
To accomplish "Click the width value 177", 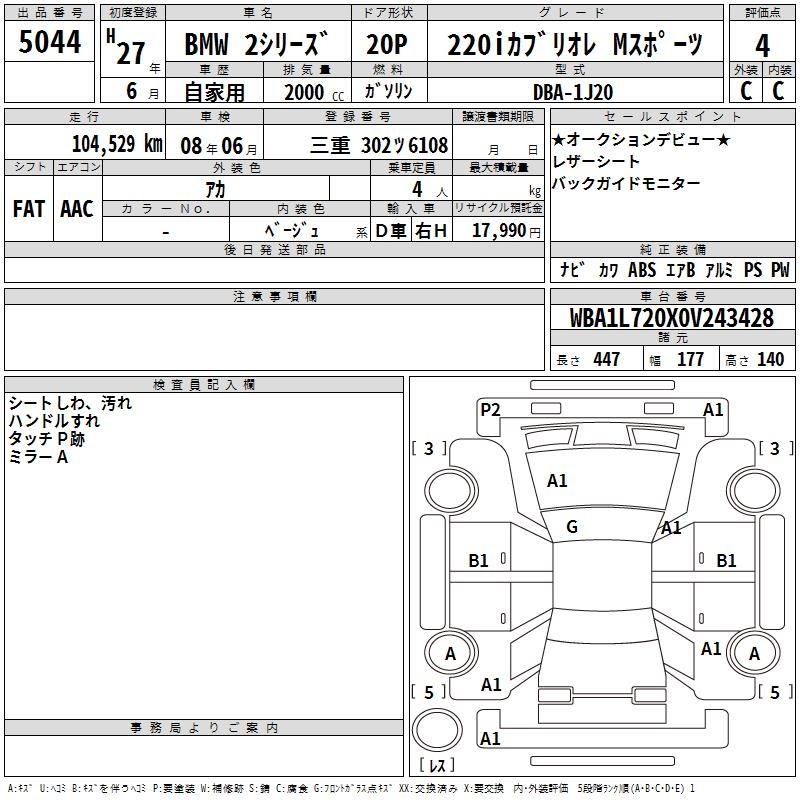I will click(x=690, y=359).
